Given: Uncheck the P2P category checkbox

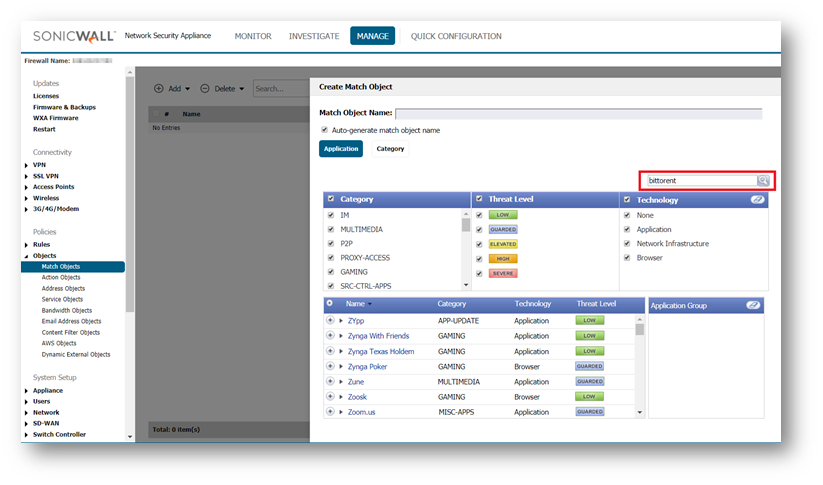Looking at the screenshot, I should [331, 243].
